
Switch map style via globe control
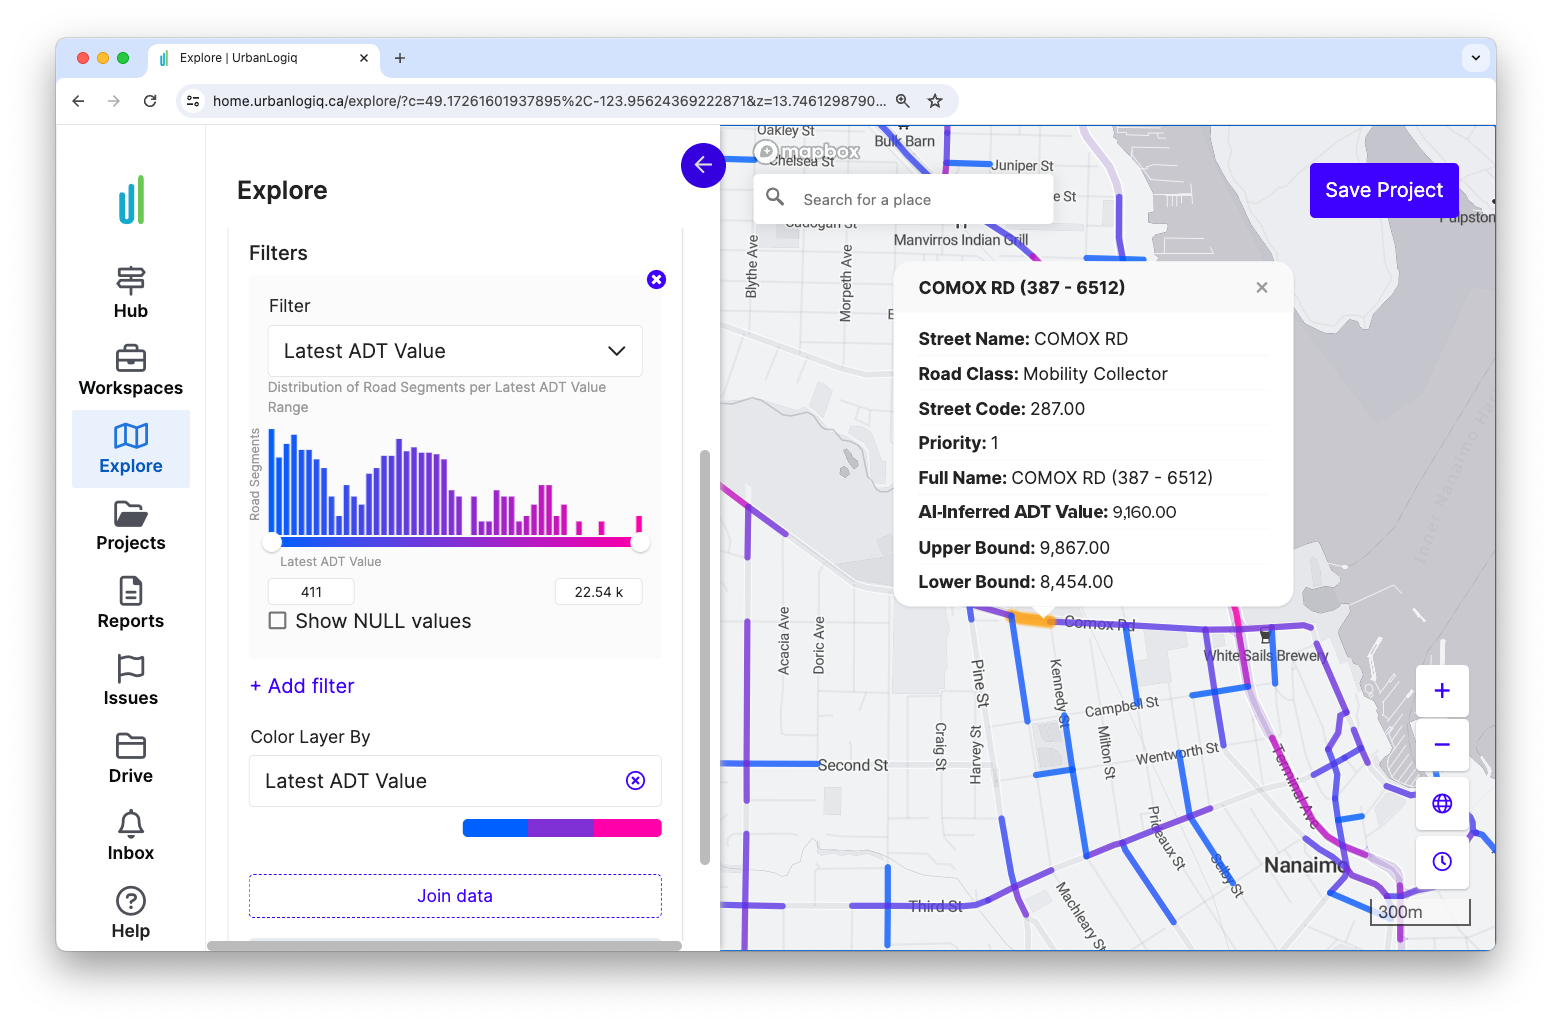pos(1441,803)
